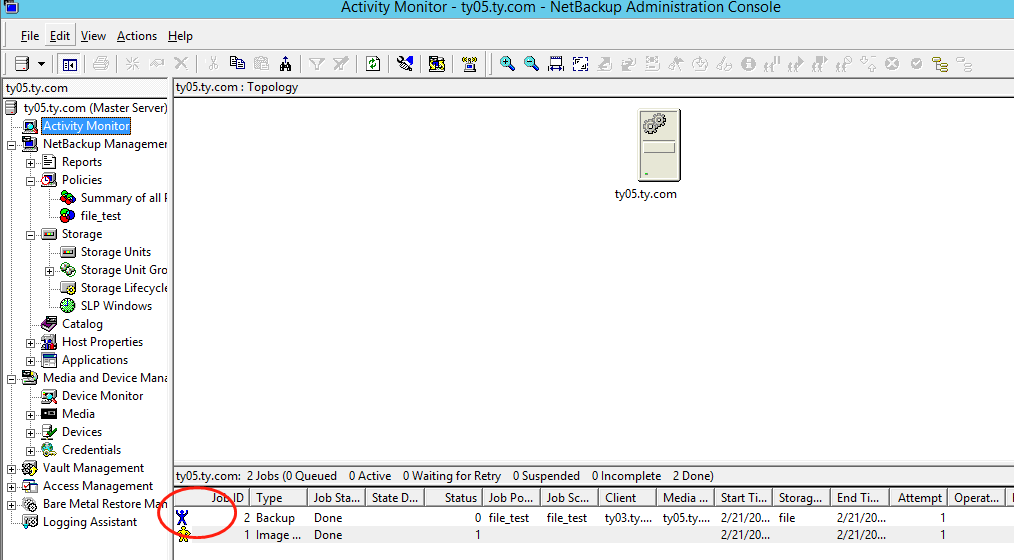Click the grayed-out tree layout icon
The width and height of the screenshot is (1014, 560).
coord(964,64)
